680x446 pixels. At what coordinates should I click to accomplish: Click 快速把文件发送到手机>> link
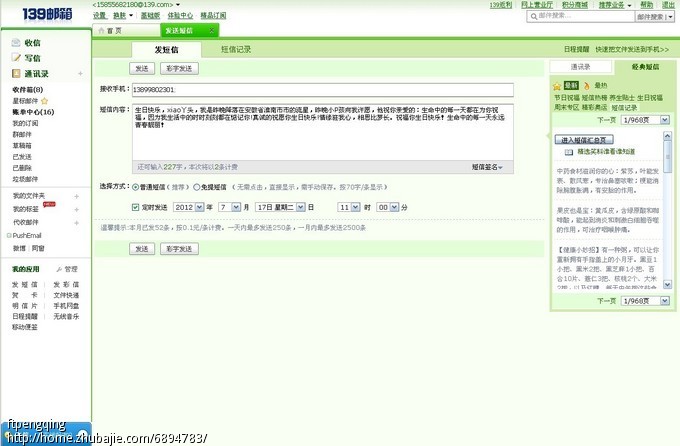632,49
